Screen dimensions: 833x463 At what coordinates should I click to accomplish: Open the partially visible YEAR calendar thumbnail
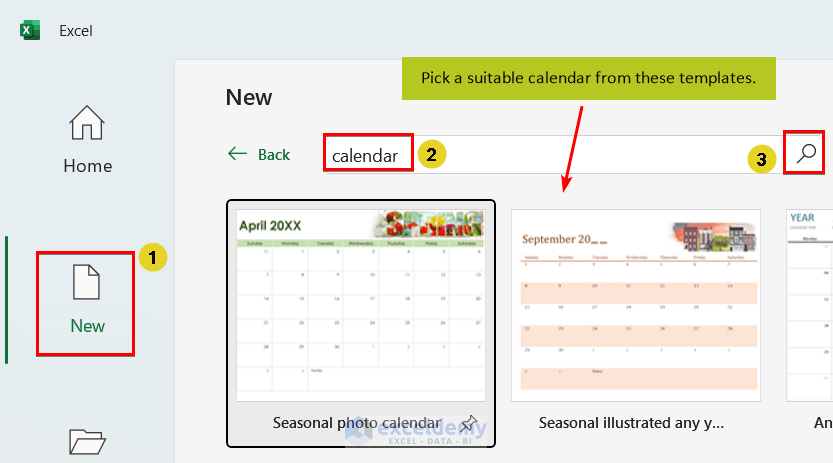coord(810,304)
